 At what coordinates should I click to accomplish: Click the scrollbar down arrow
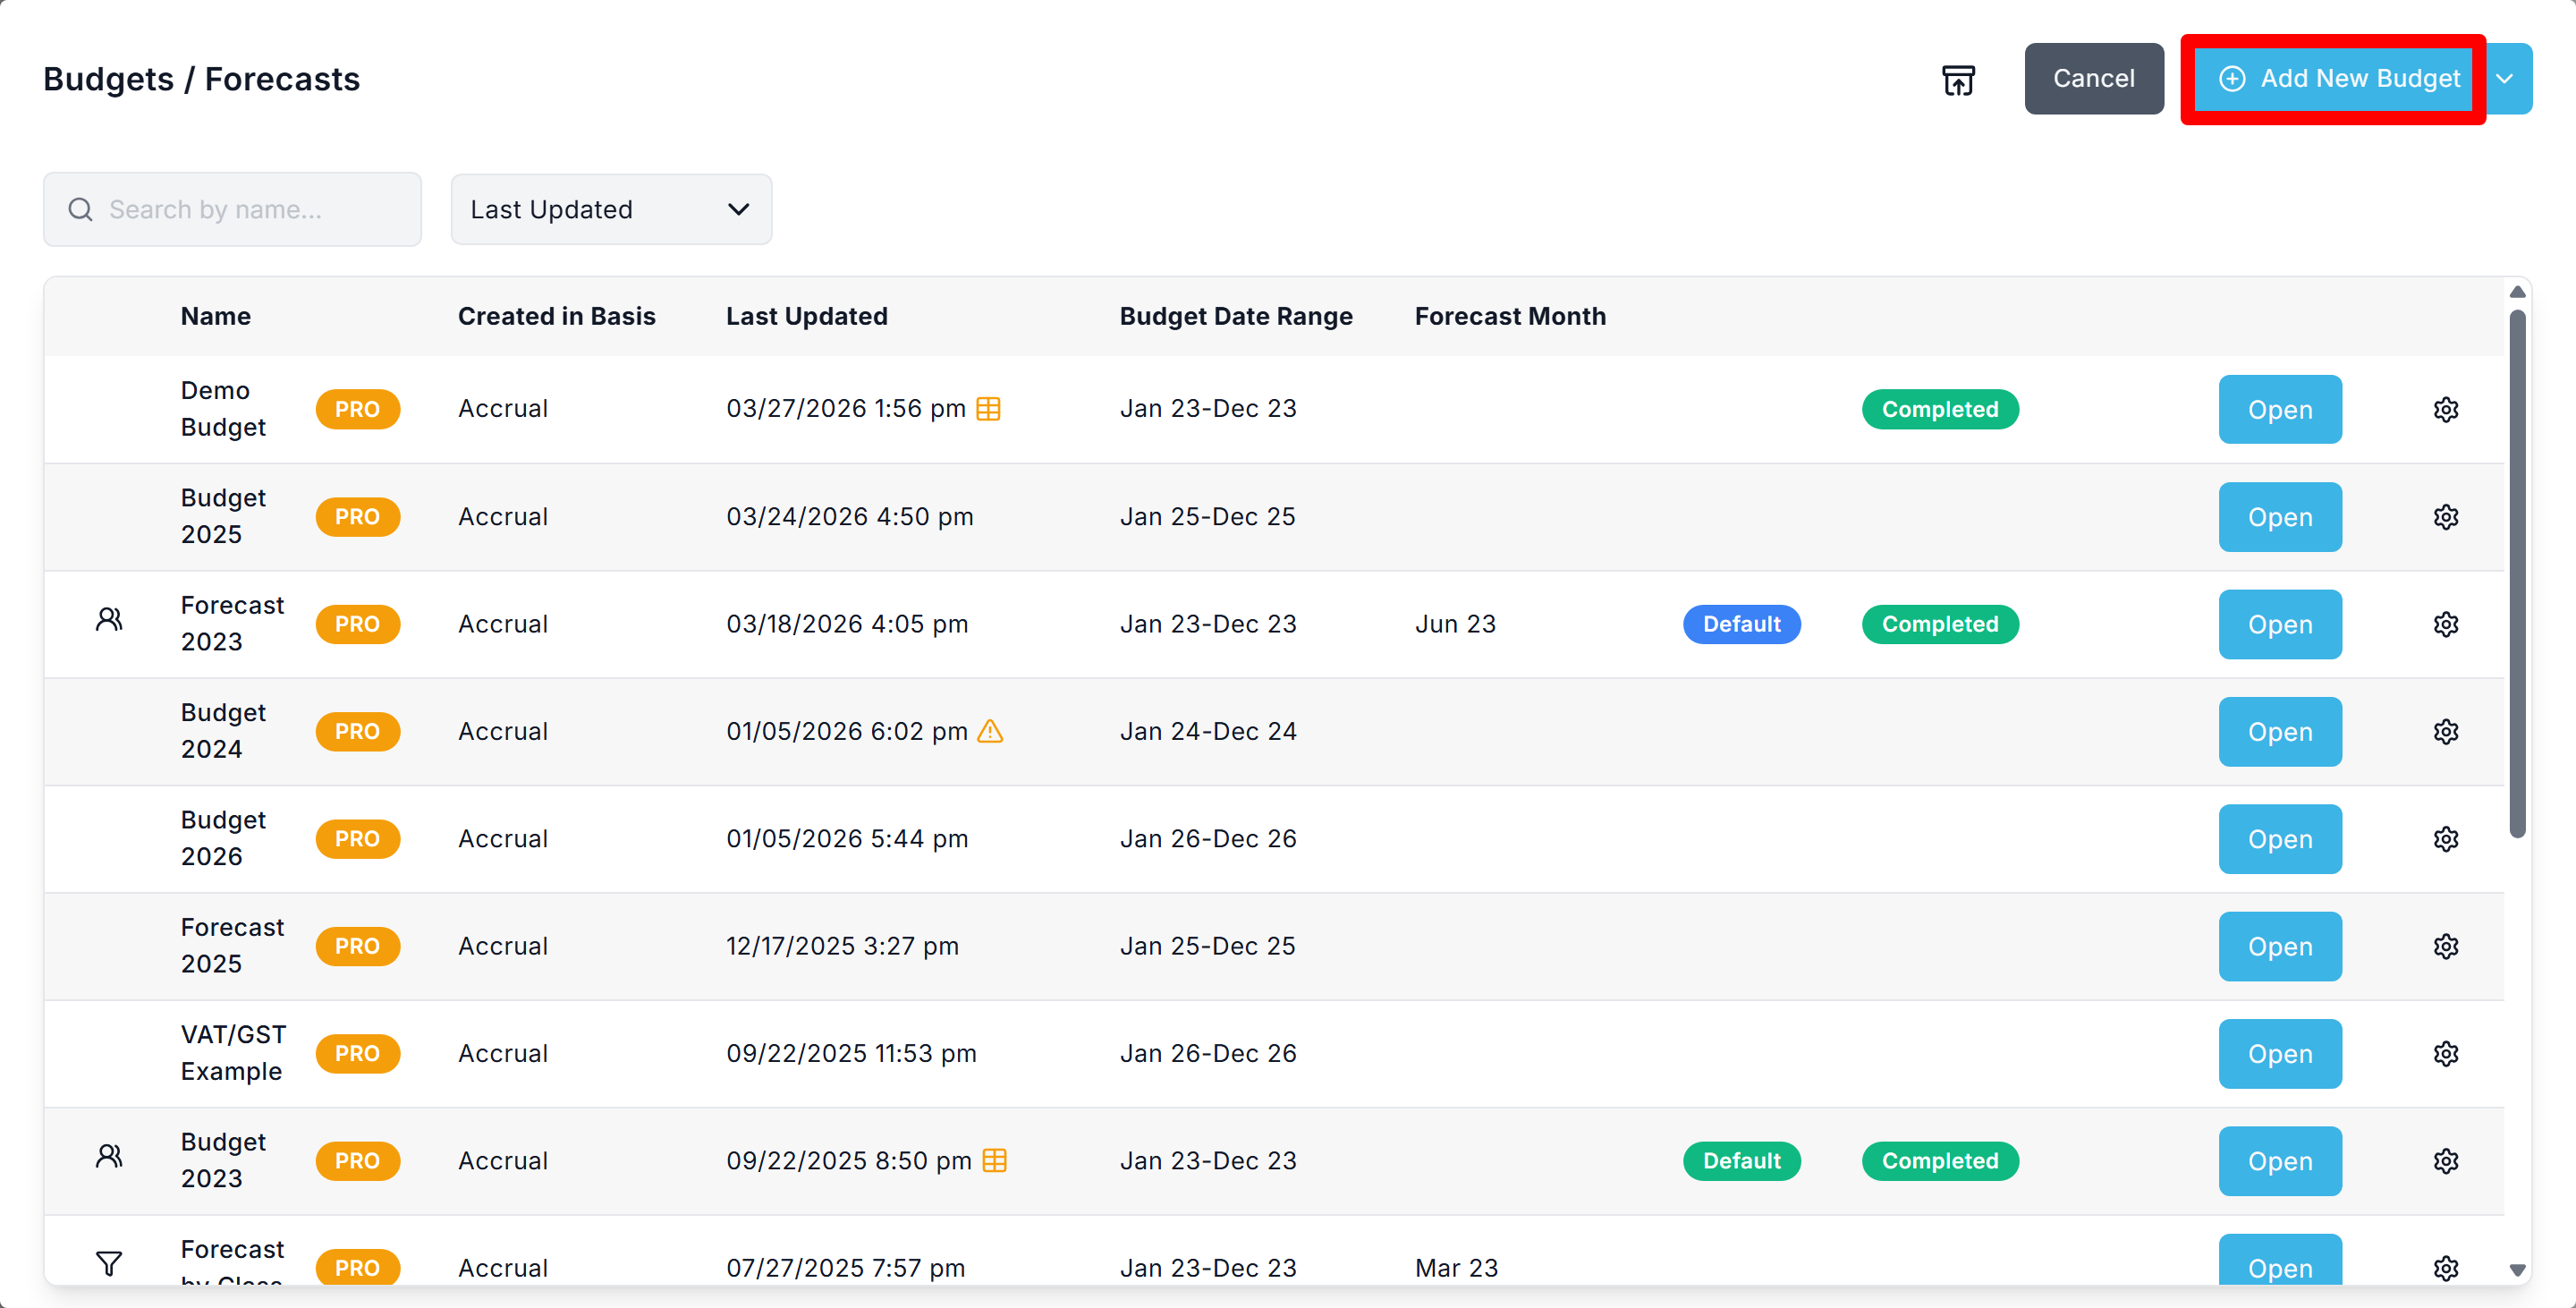2516,1269
